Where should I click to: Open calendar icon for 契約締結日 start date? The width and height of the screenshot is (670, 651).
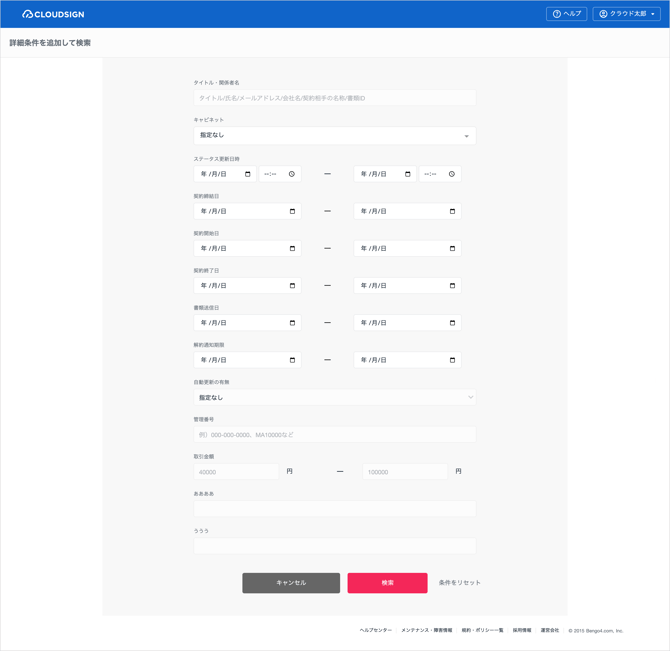click(292, 211)
